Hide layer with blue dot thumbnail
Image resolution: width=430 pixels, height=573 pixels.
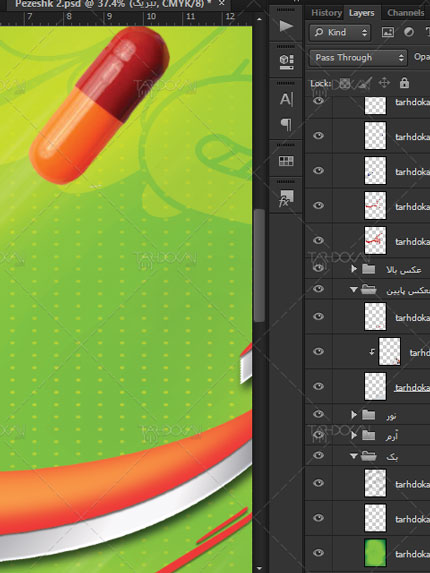coord(319,171)
